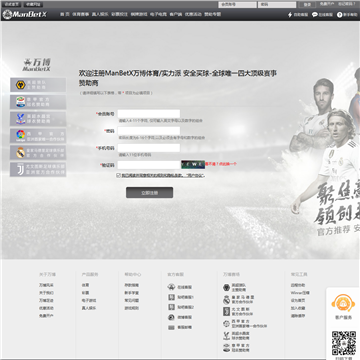The width and height of the screenshot is (360, 360).
Task: Focus the 密码 field in registration form
Action: (x=149, y=131)
